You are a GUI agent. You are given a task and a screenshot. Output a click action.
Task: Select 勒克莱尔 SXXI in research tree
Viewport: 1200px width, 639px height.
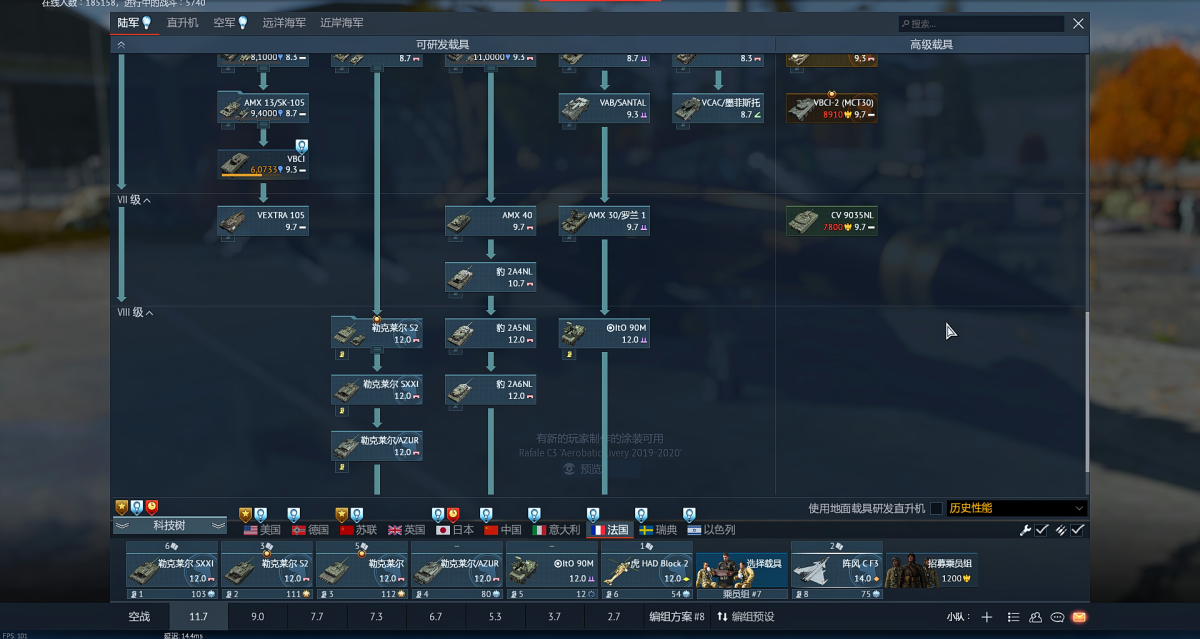377,390
